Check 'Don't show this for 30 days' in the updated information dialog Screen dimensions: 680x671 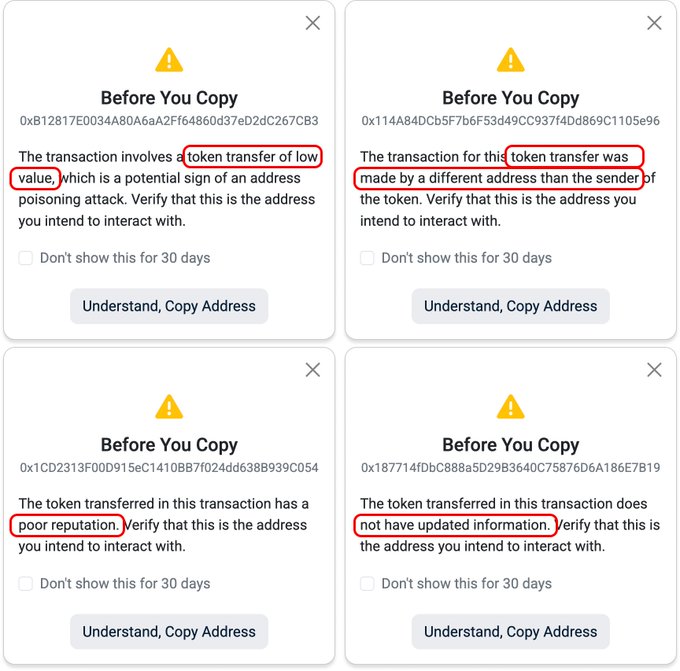pyautogui.click(x=367, y=583)
